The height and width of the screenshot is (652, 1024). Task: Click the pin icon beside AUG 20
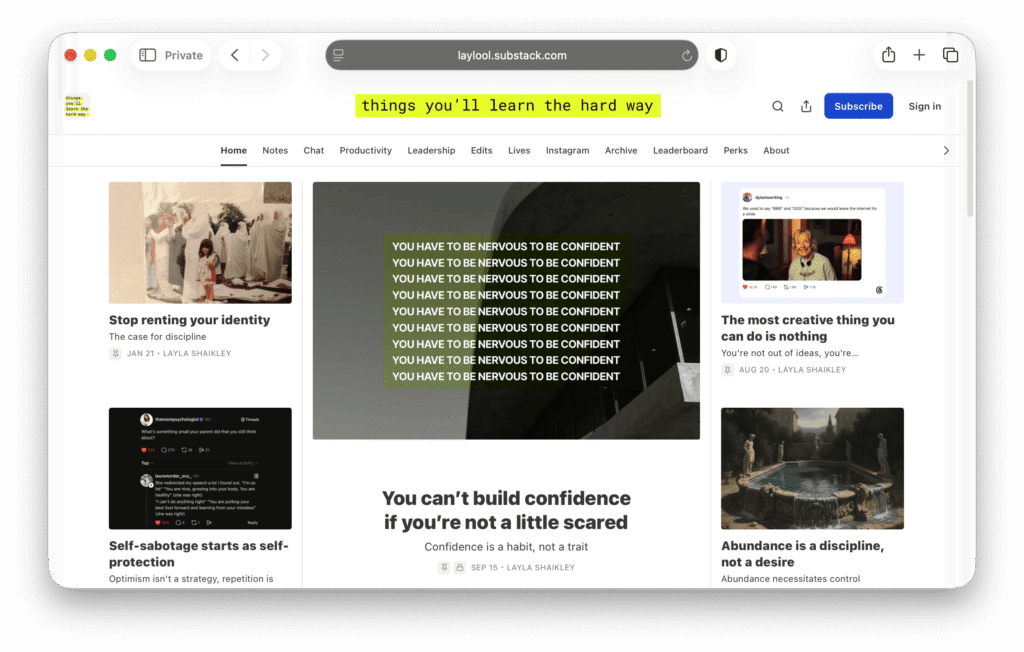(727, 370)
